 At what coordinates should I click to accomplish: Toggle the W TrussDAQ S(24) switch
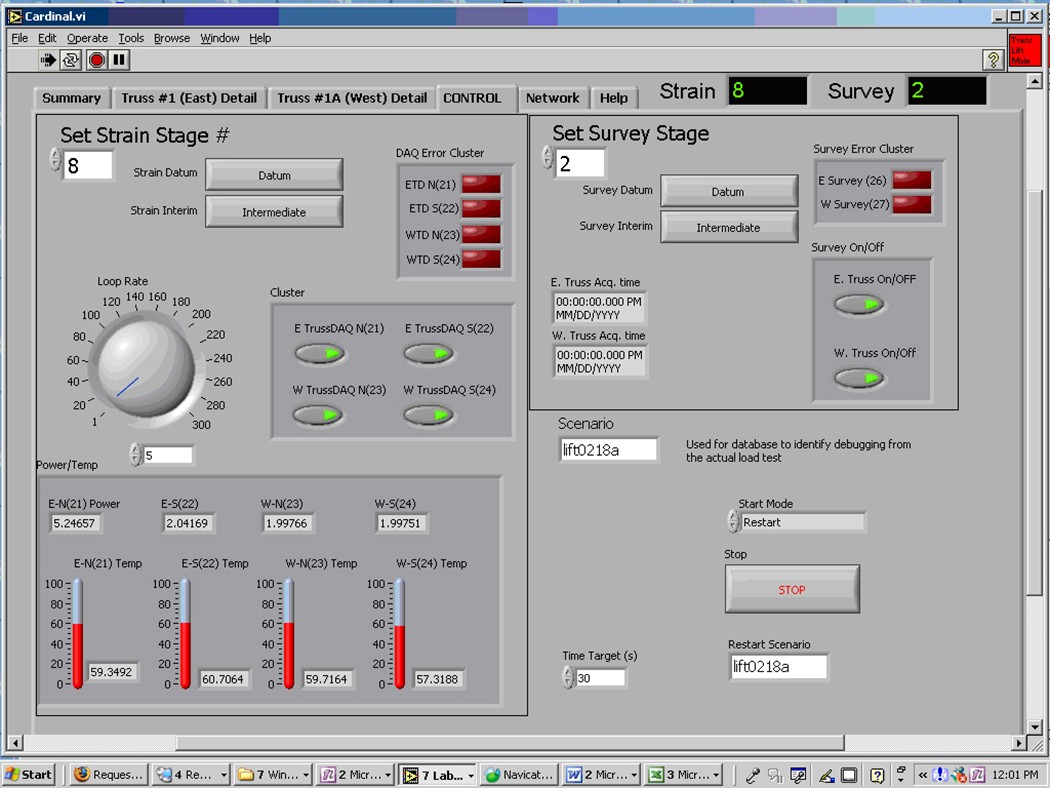coord(429,415)
